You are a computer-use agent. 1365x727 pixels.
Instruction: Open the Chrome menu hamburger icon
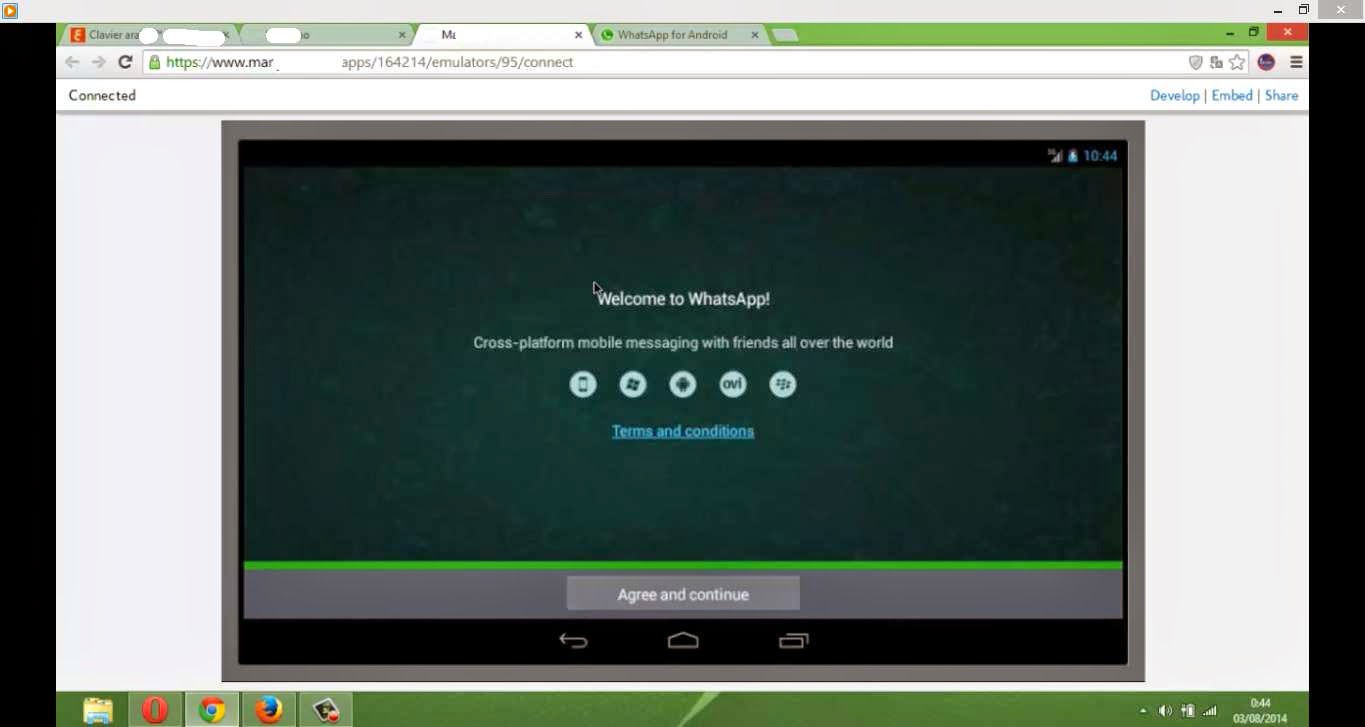click(1296, 62)
